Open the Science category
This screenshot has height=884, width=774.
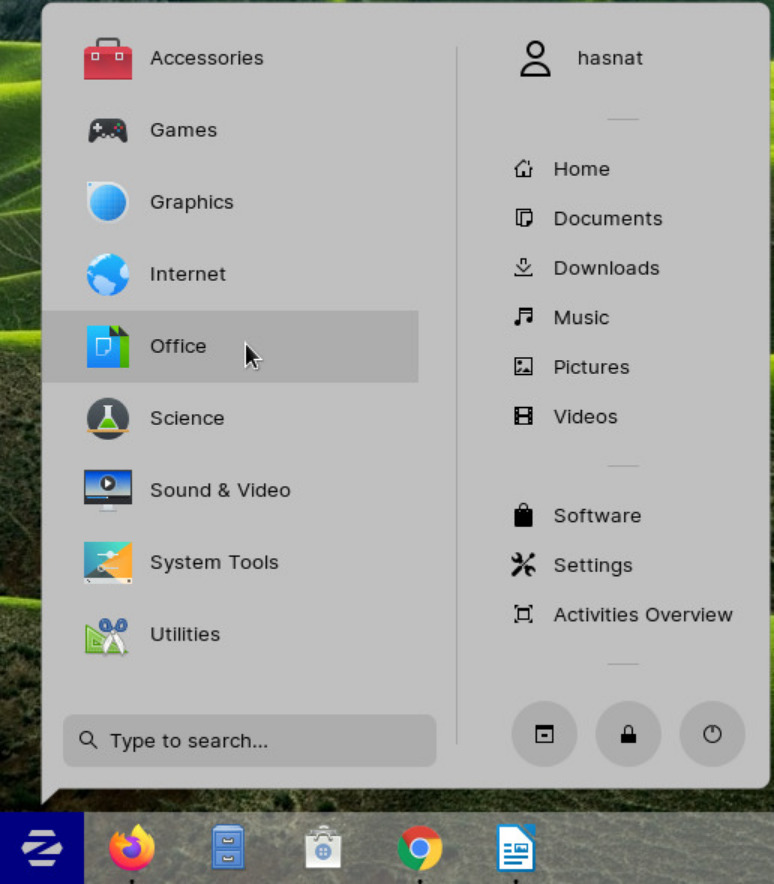pos(230,419)
